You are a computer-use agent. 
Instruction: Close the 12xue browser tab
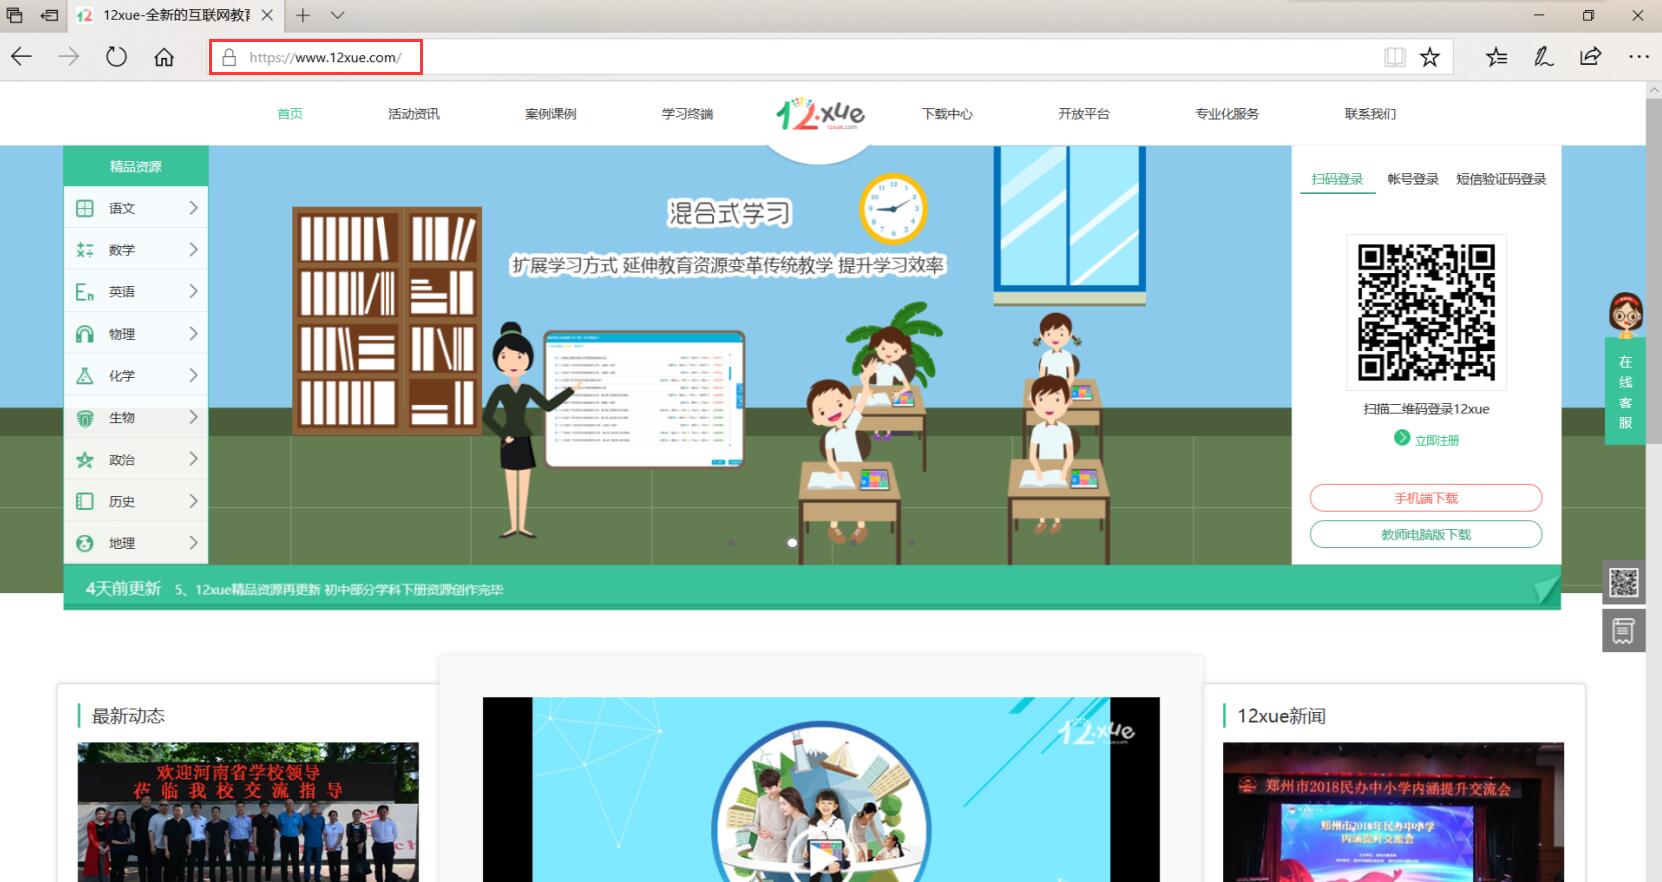tap(267, 15)
